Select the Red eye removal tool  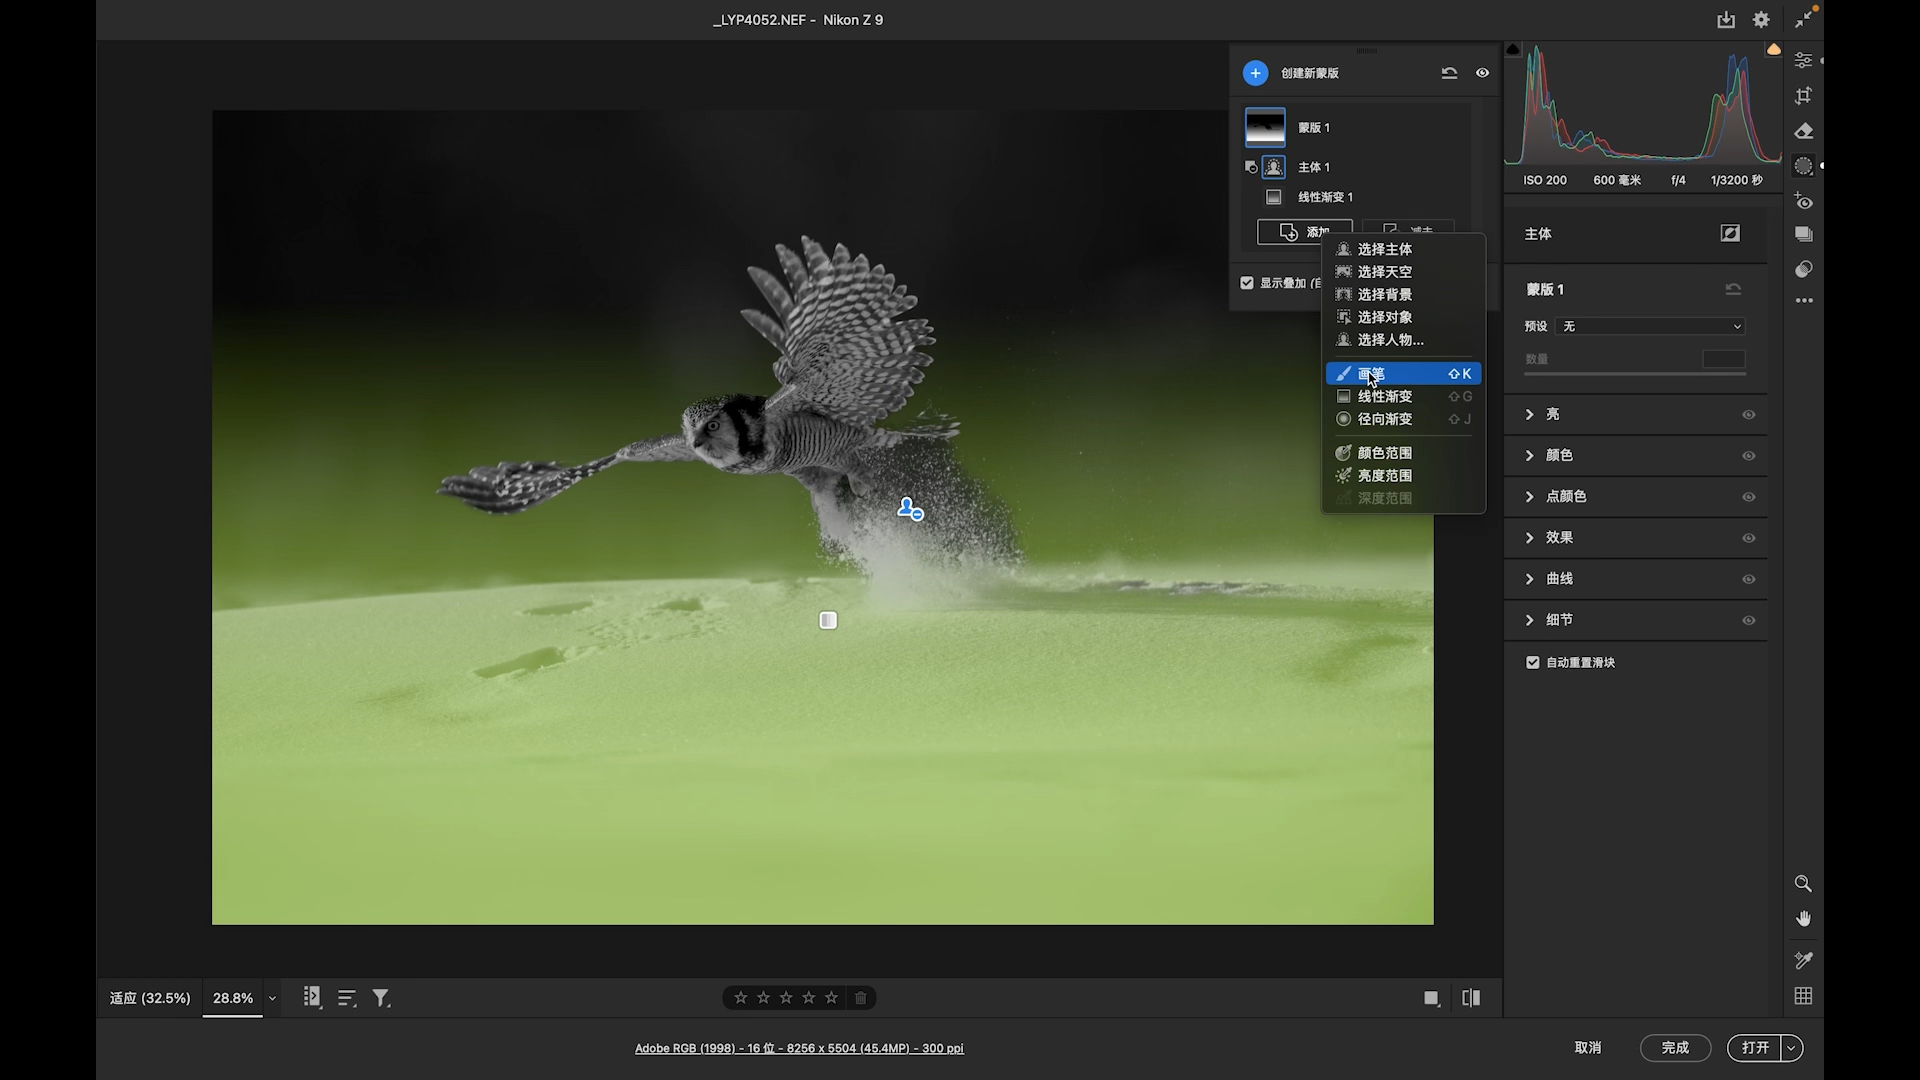(x=1803, y=201)
